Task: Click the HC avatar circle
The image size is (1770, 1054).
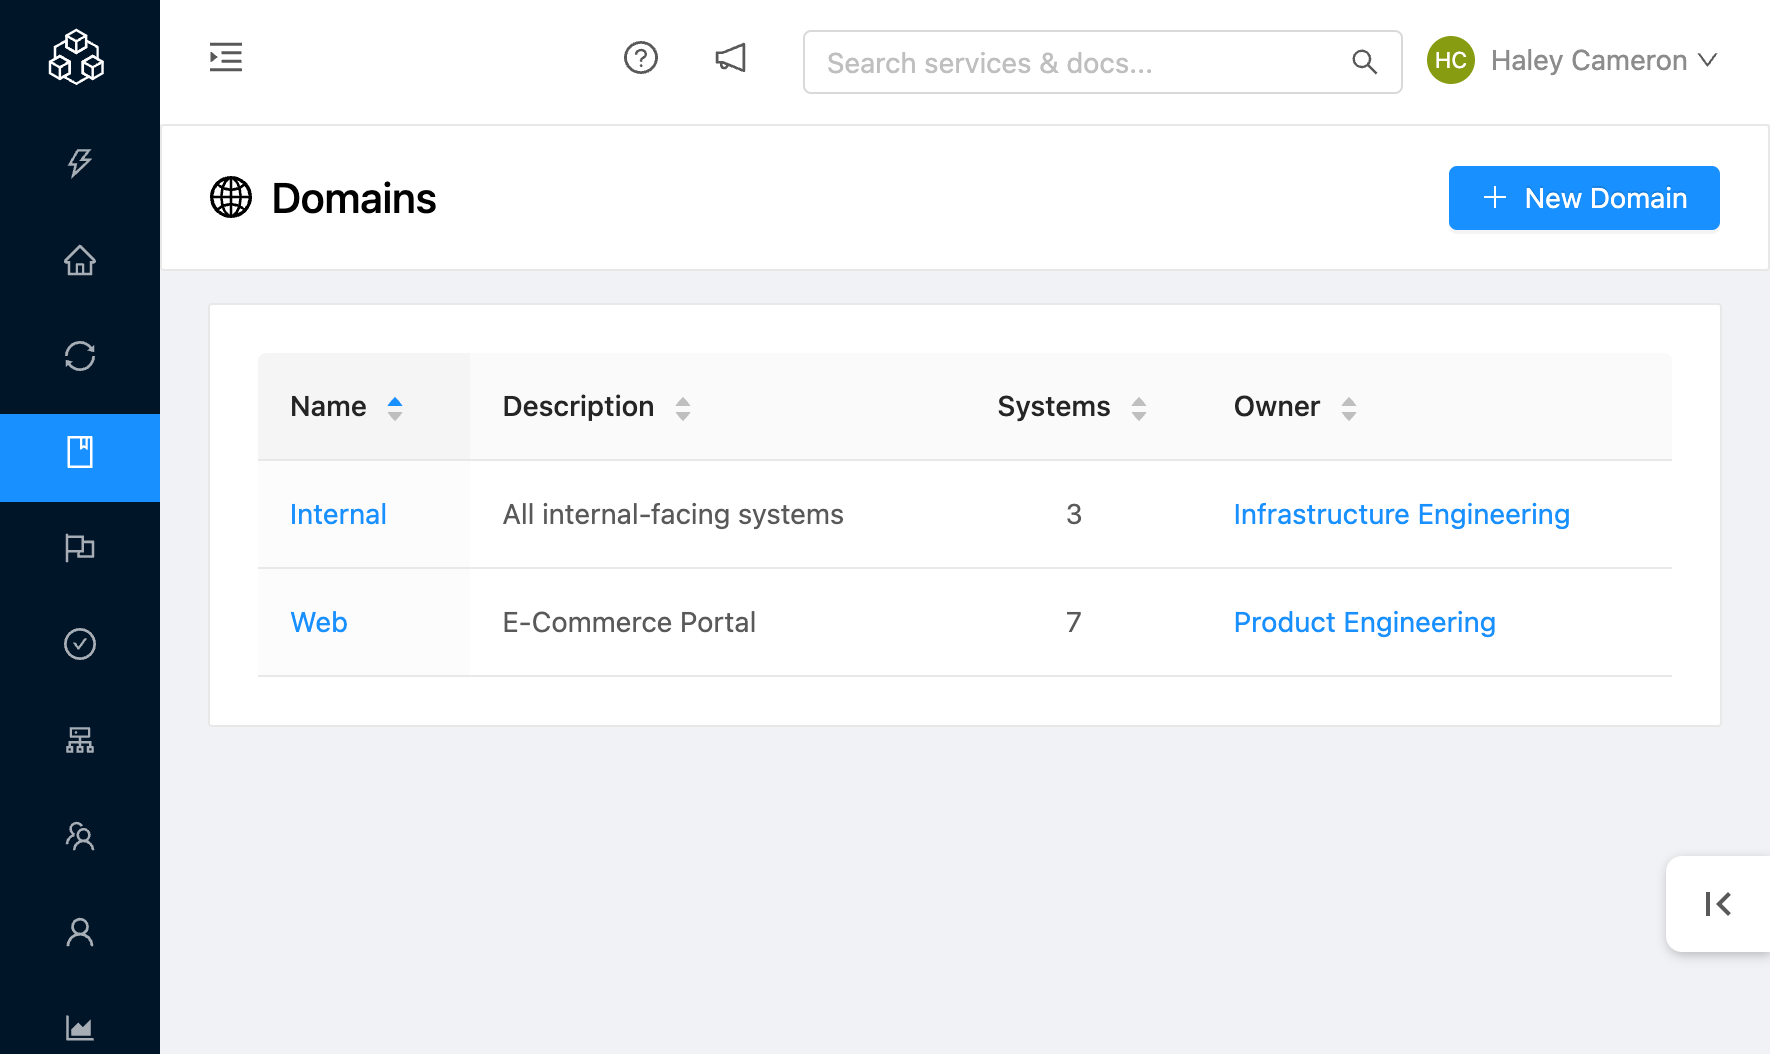Action: (x=1451, y=60)
